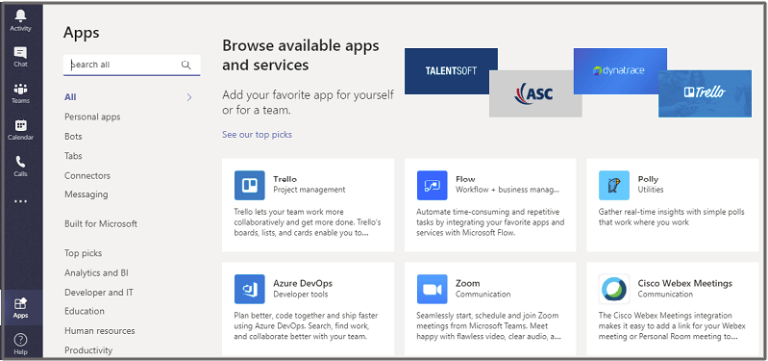This screenshot has width=768, height=361.
Task: Select the Bots category
Action: click(73, 137)
